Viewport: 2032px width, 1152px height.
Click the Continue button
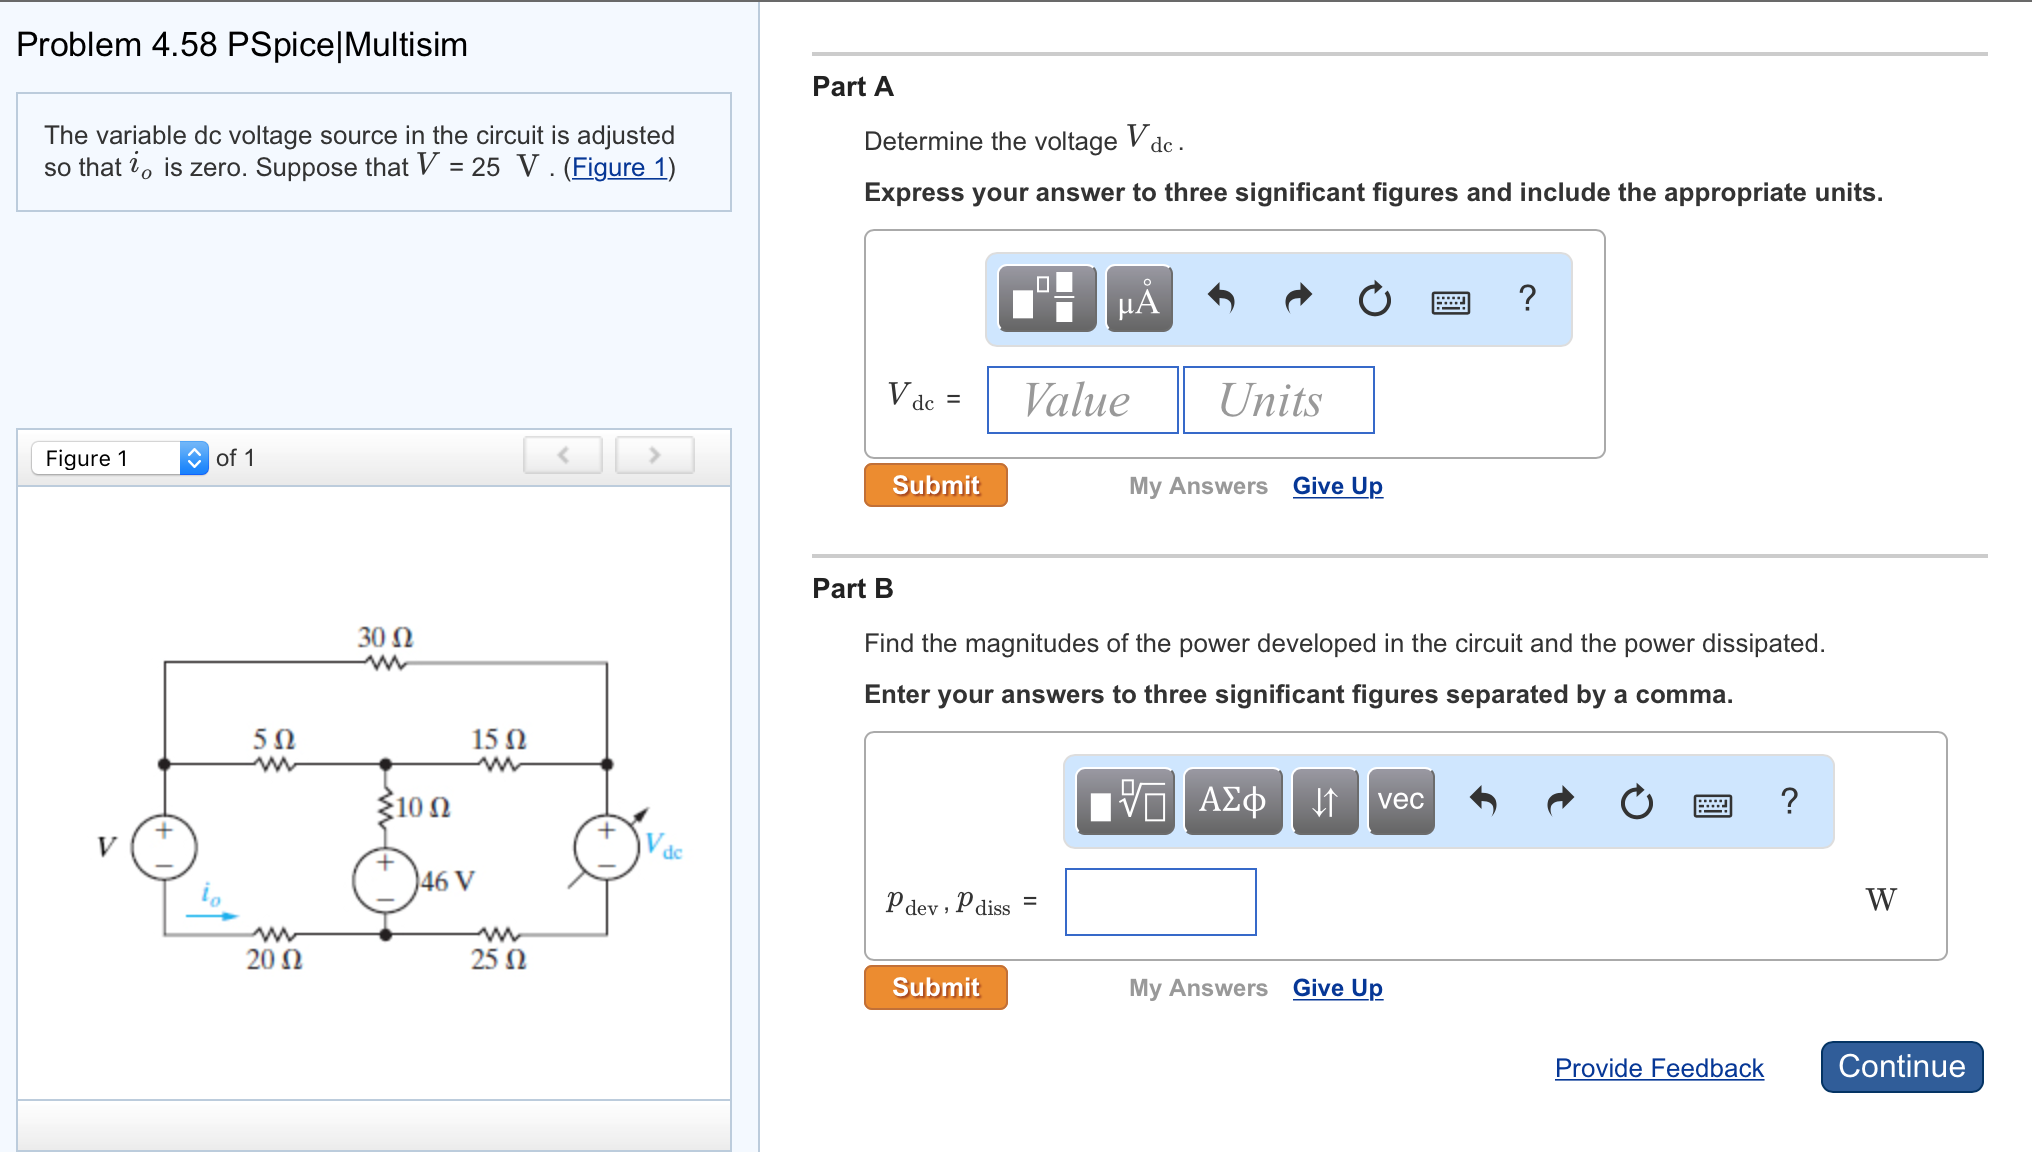1900,1066
